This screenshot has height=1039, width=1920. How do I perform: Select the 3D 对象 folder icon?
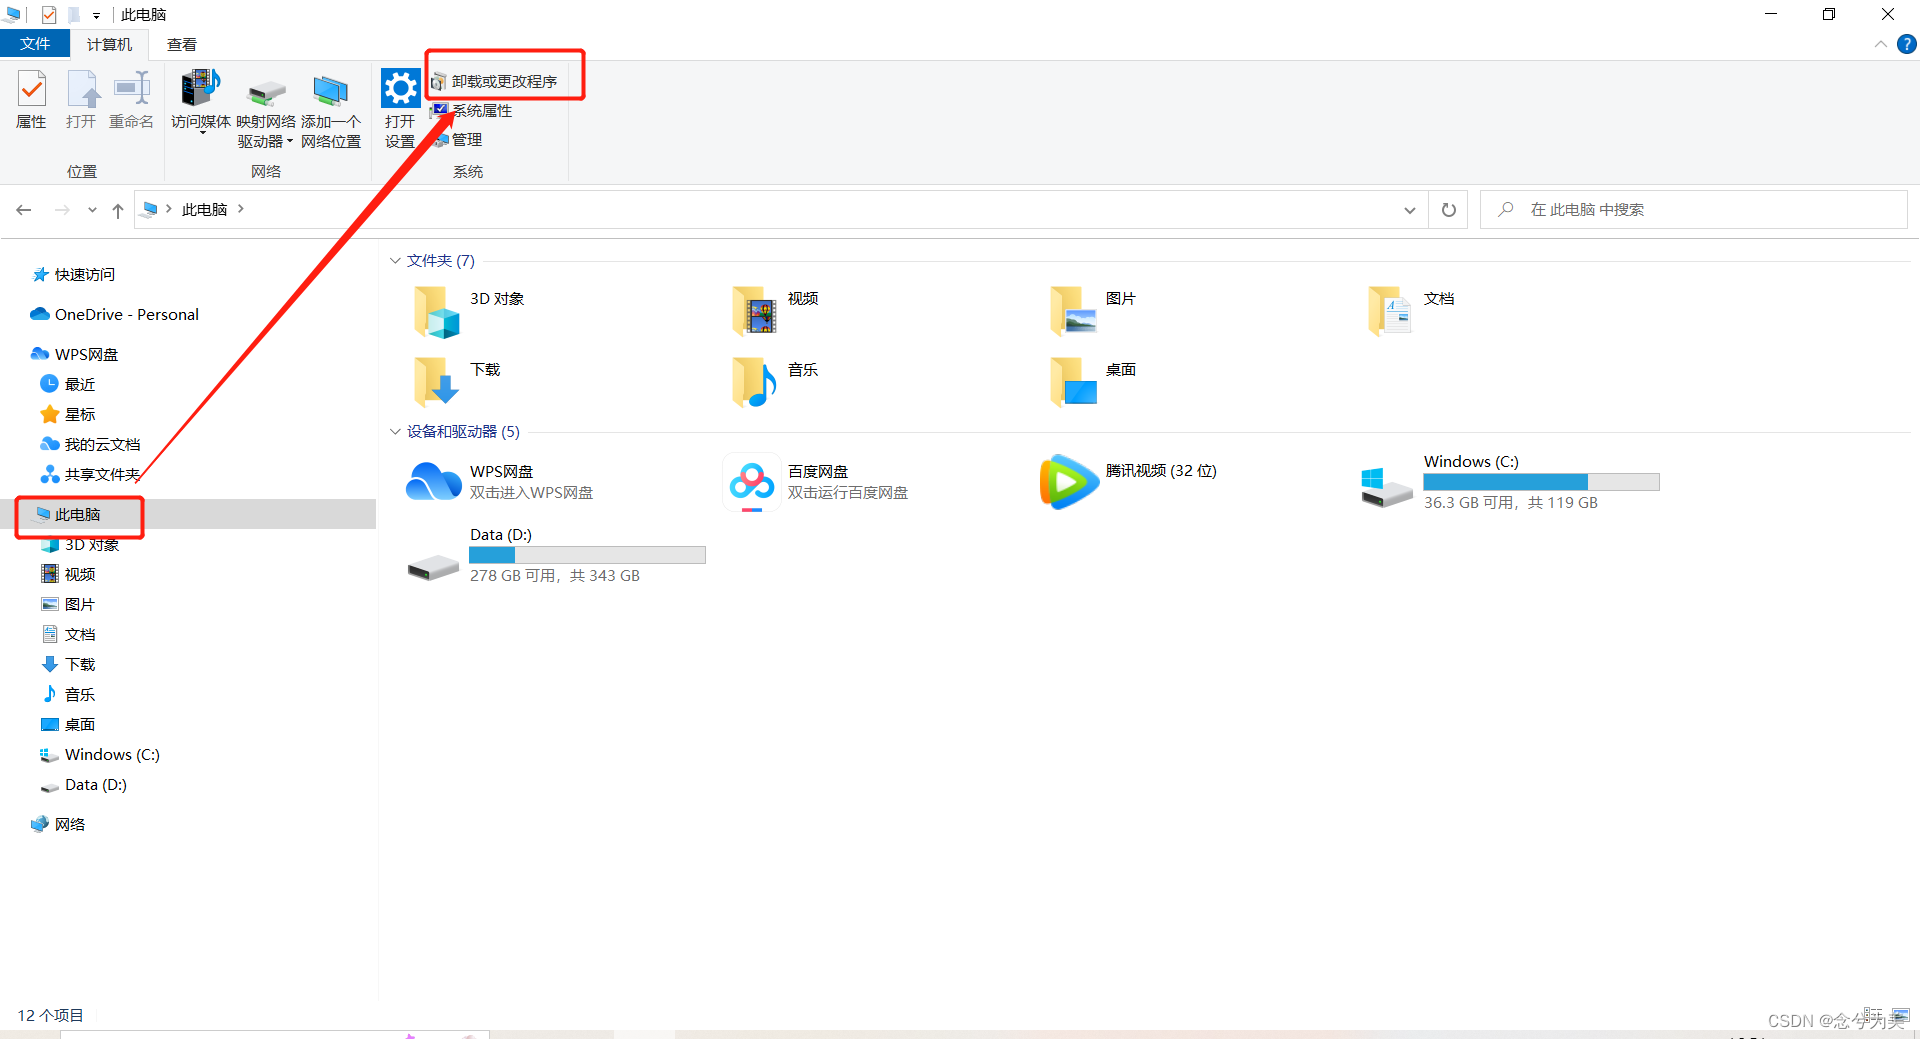point(436,311)
